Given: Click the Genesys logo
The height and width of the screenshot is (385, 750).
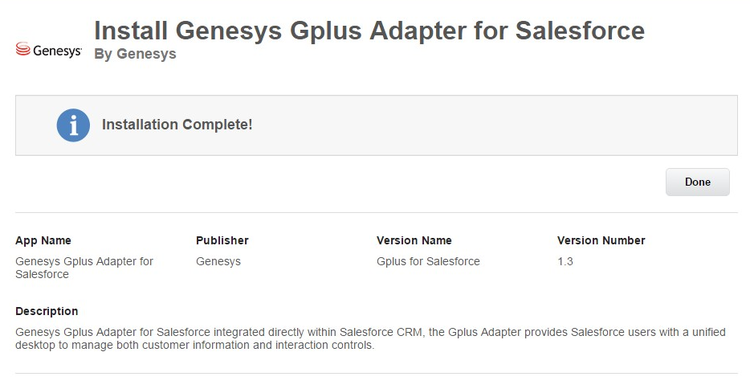Looking at the screenshot, I should (48, 50).
